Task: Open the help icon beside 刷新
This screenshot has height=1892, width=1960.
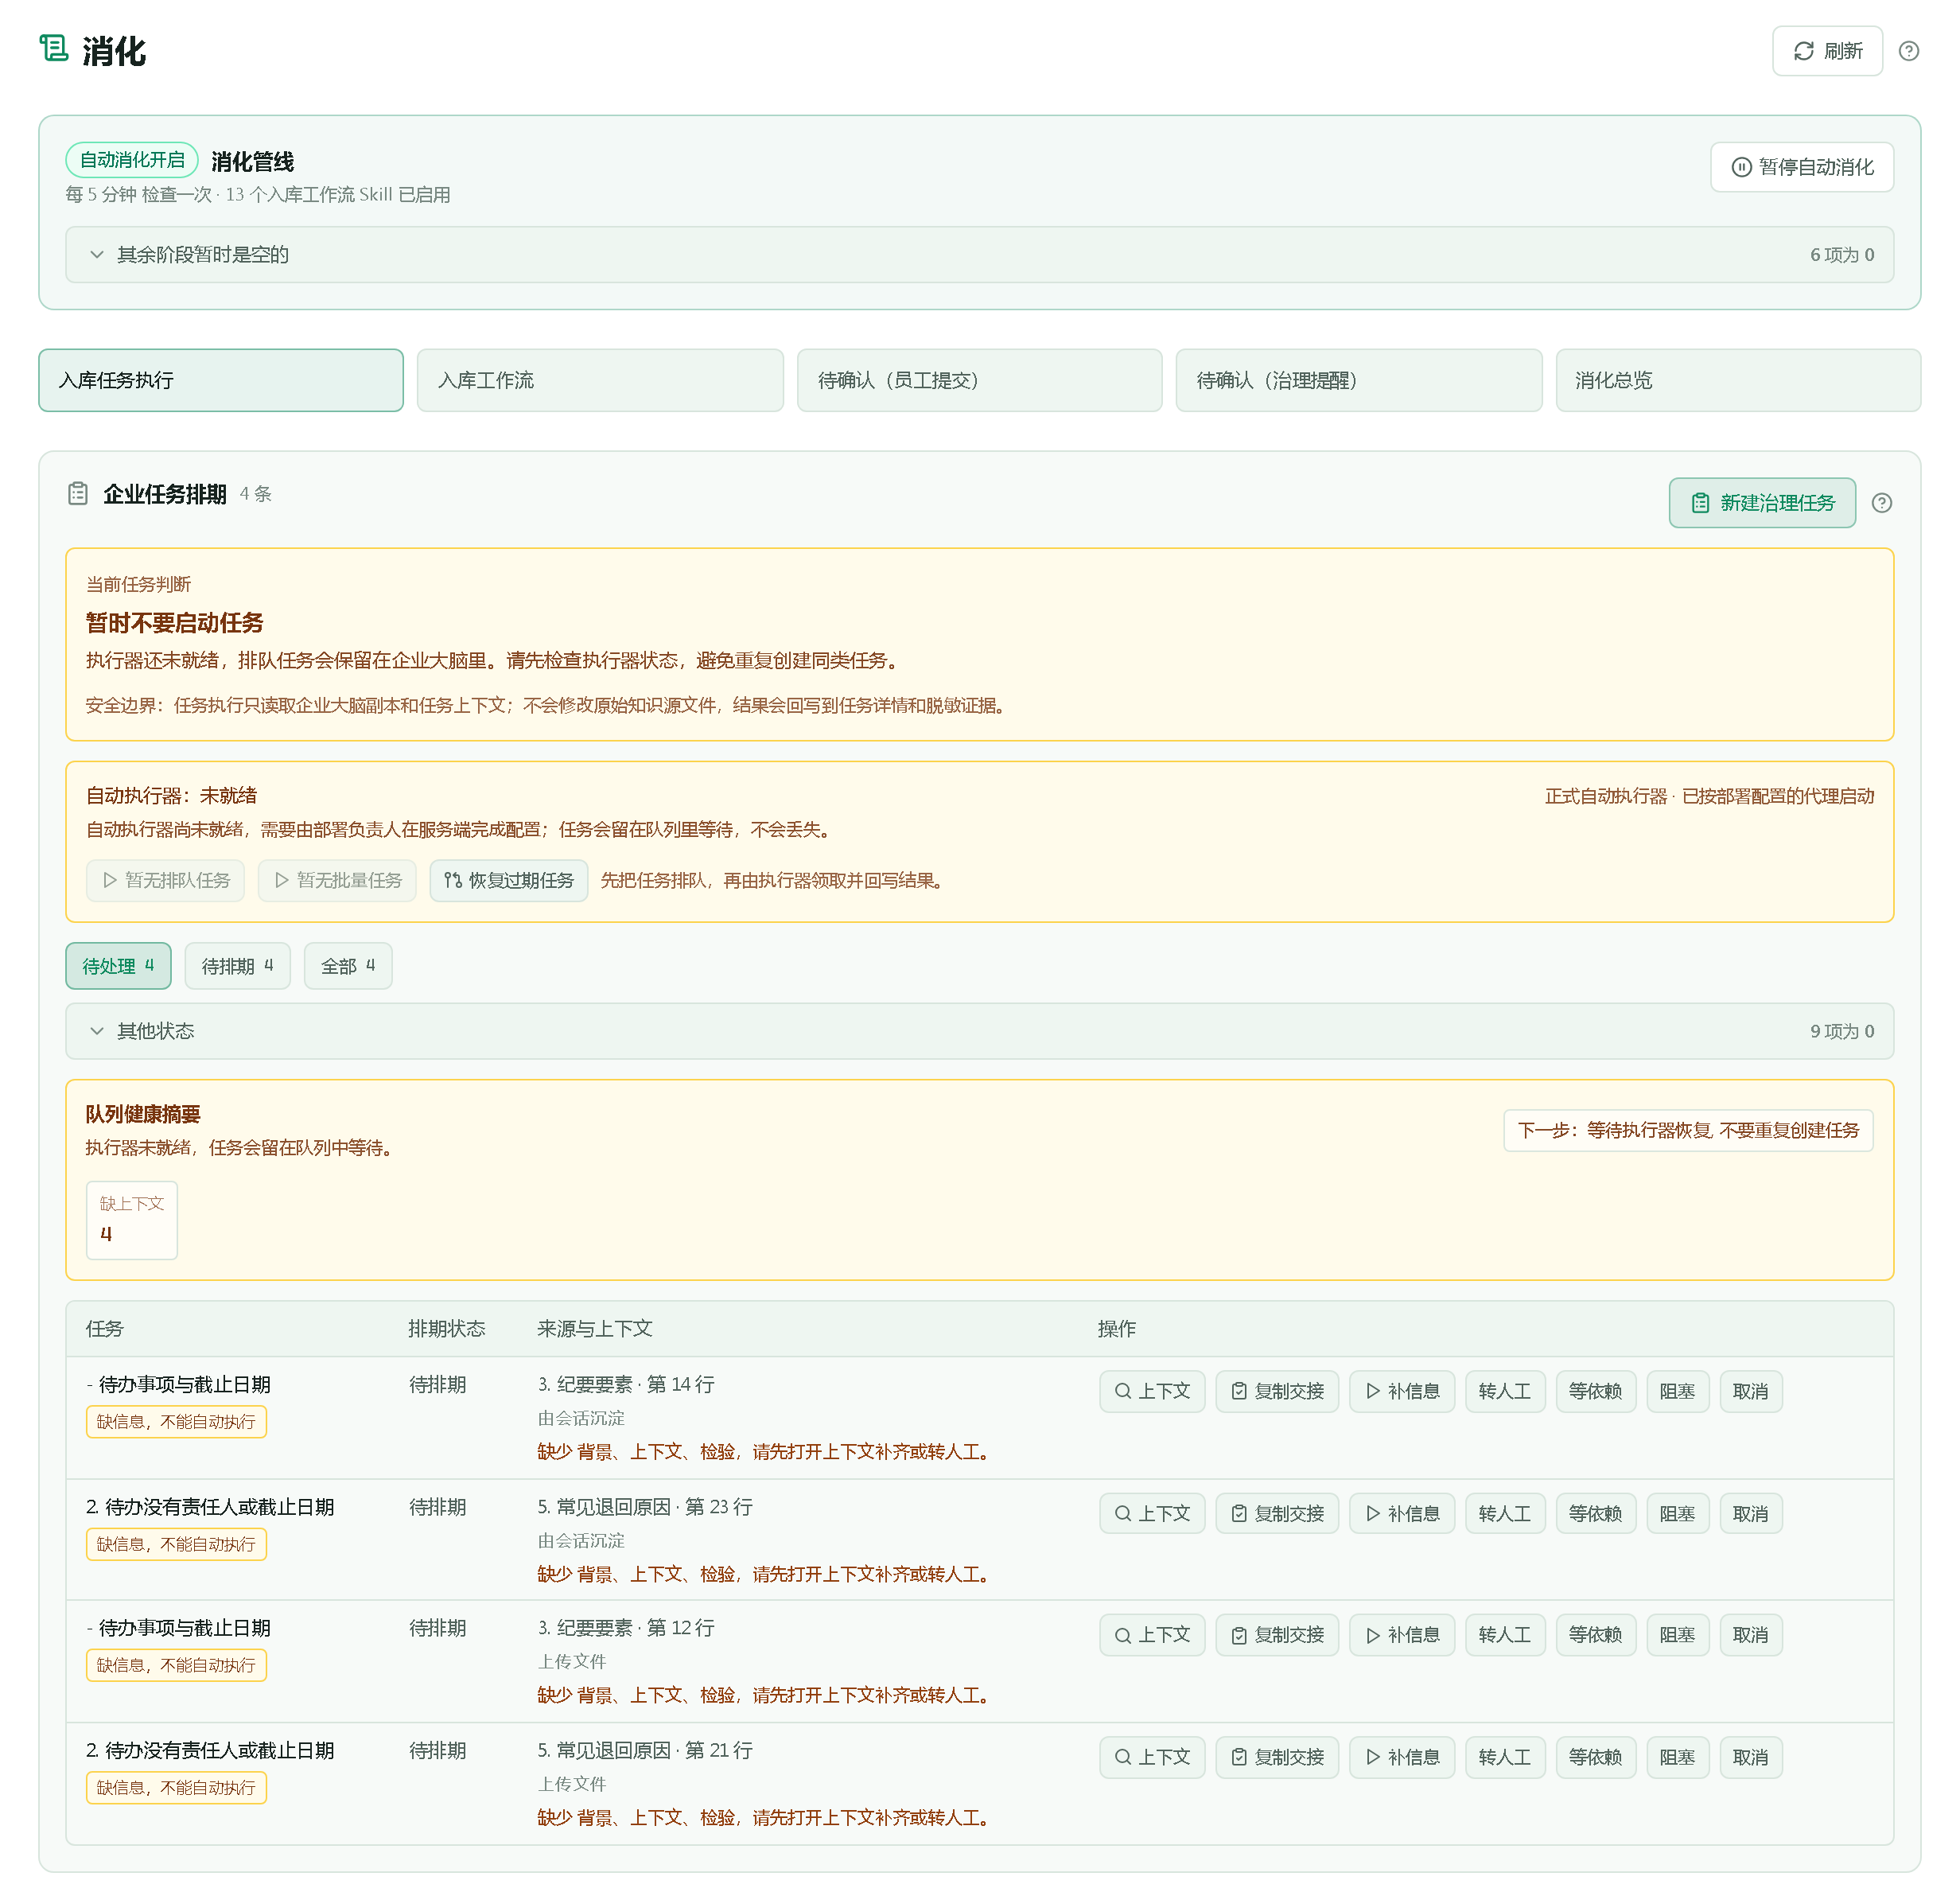Action: [1908, 51]
